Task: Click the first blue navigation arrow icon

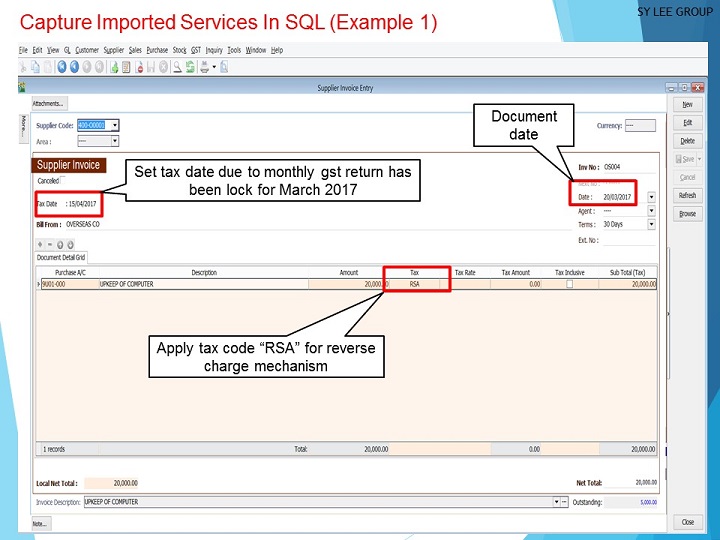Action: point(62,67)
